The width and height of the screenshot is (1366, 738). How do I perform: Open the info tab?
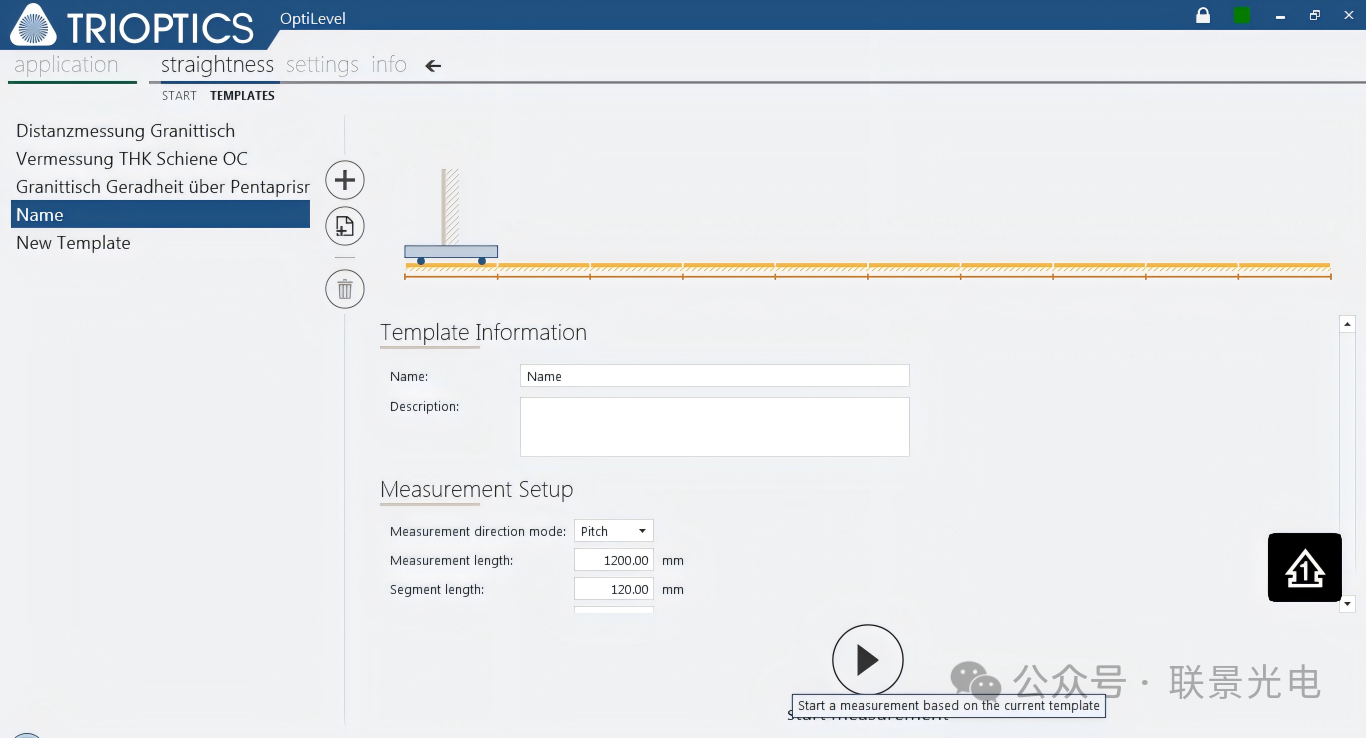[x=389, y=65]
